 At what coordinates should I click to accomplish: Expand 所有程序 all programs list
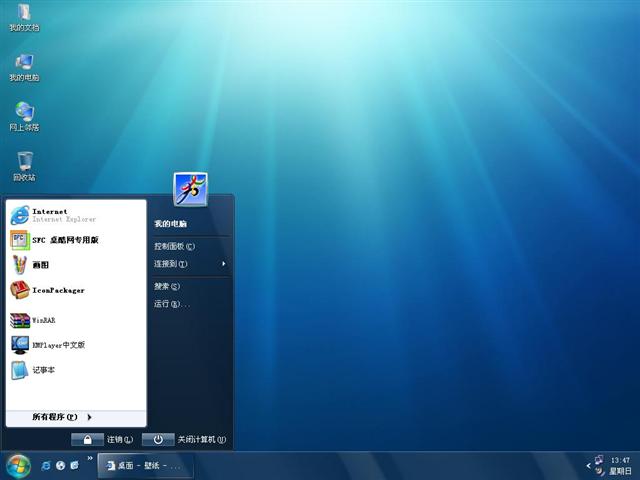click(76, 417)
